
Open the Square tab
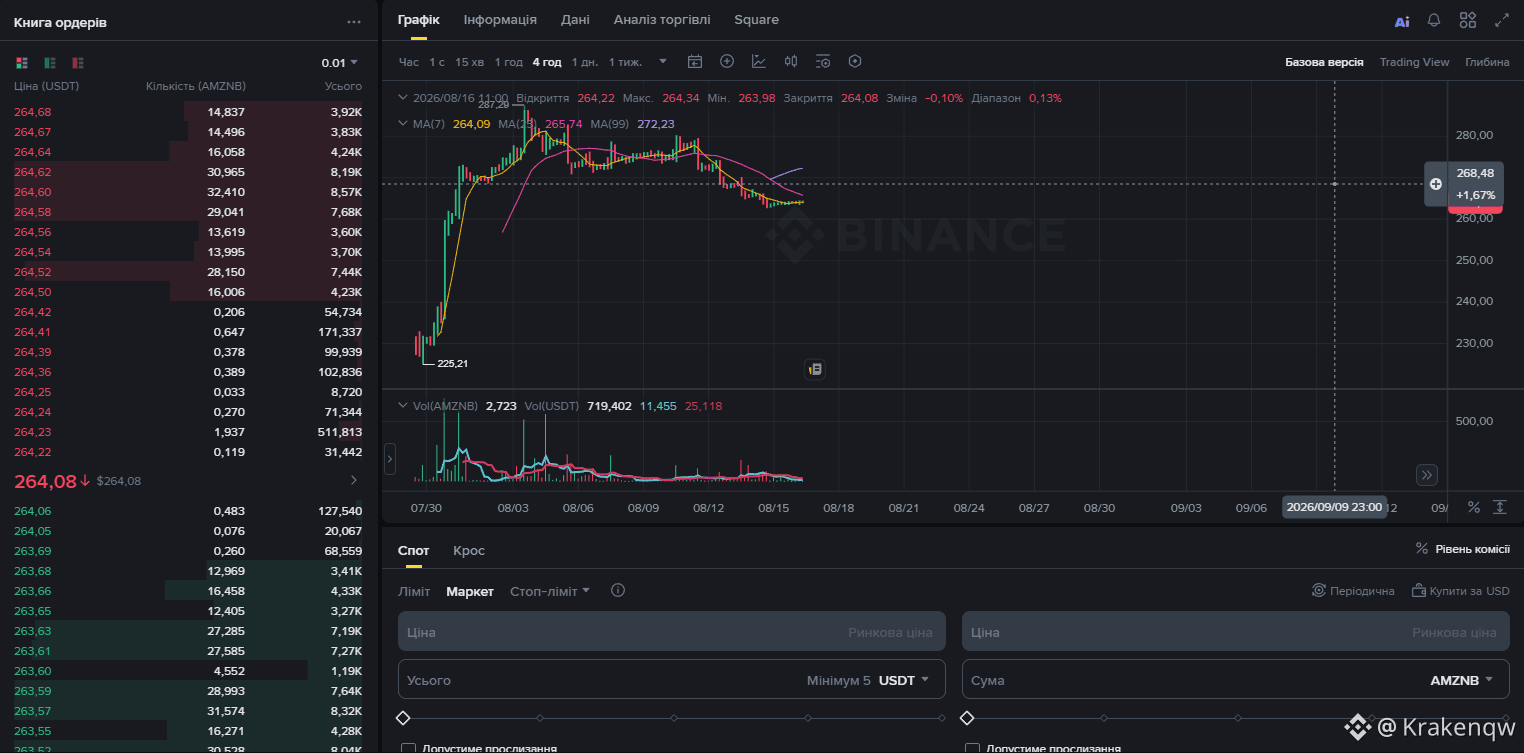point(756,20)
